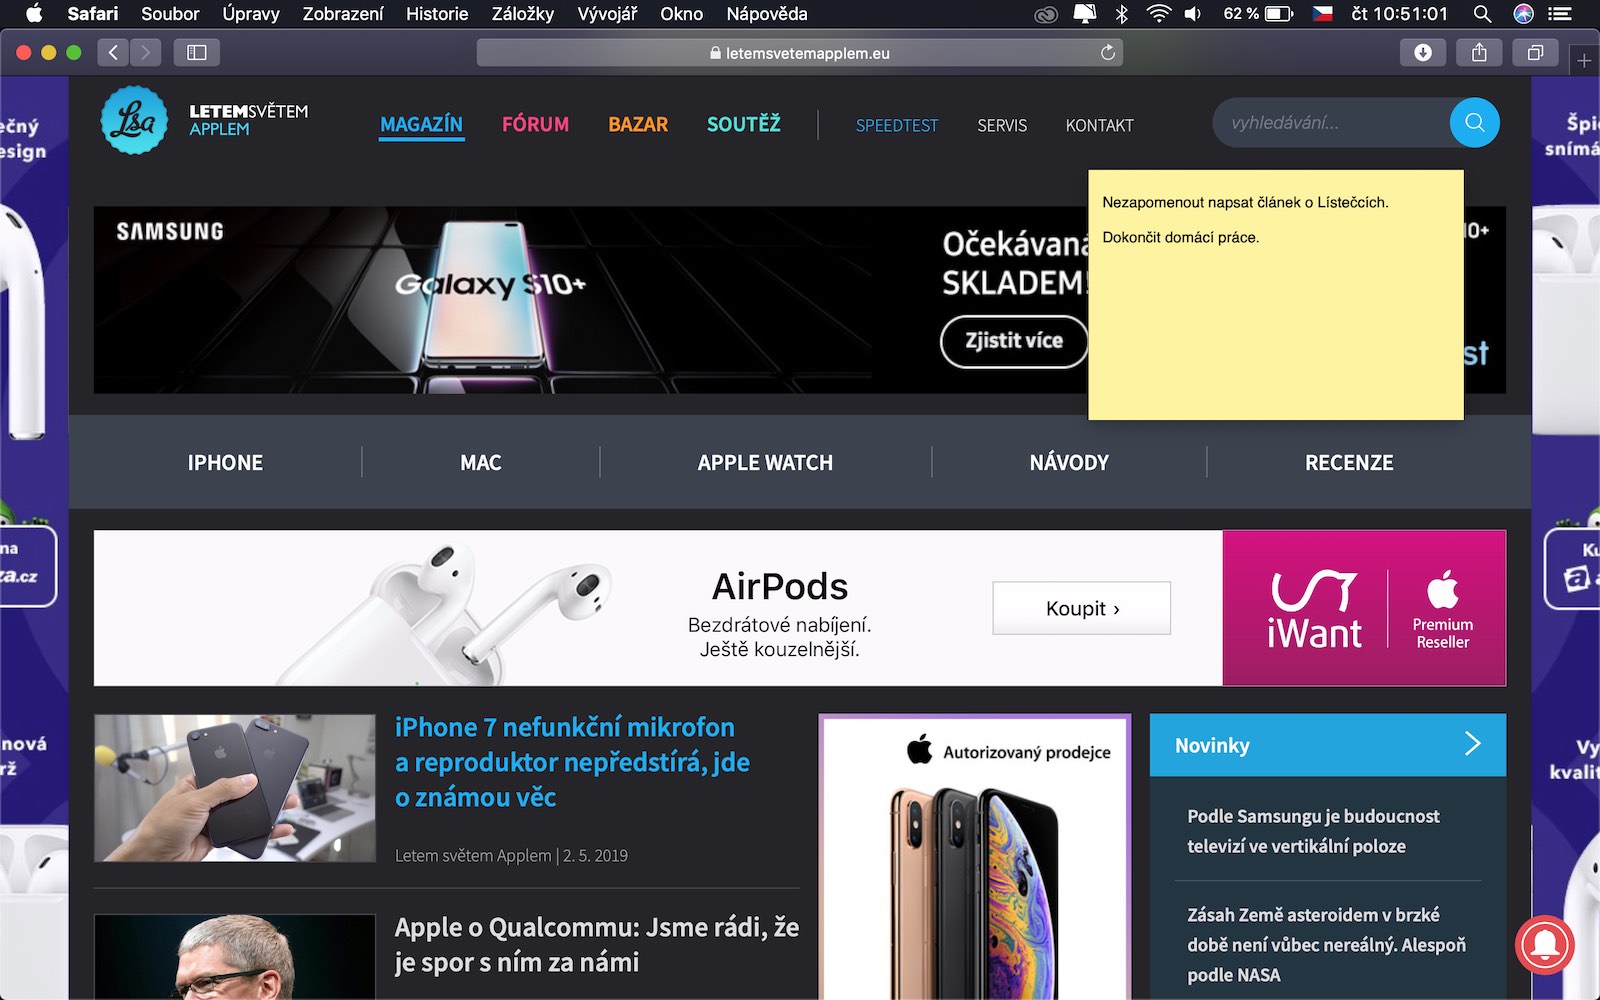
Task: Click the Samsung Galaxy S10+ phone image
Action: click(490, 295)
